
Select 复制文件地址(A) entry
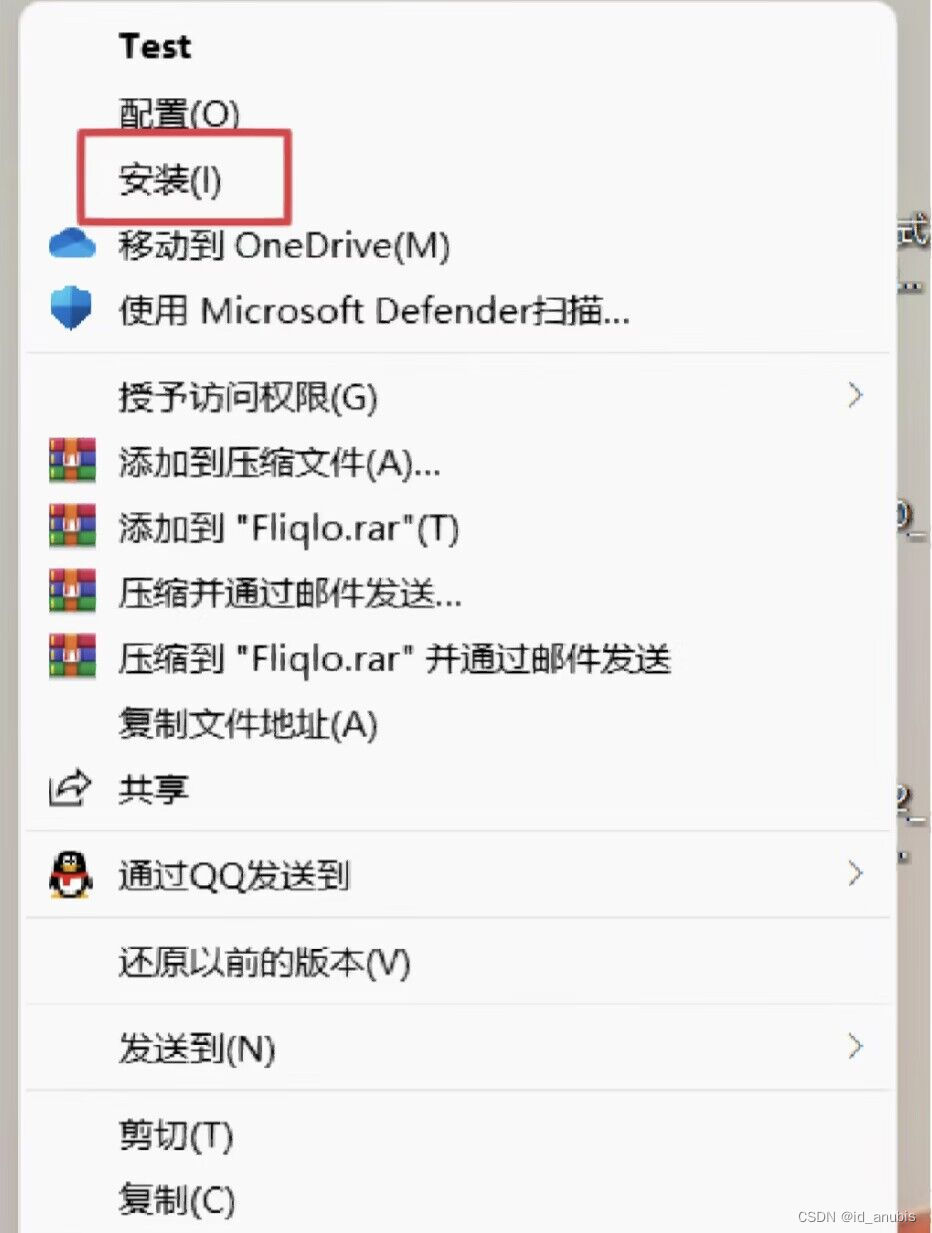[248, 723]
